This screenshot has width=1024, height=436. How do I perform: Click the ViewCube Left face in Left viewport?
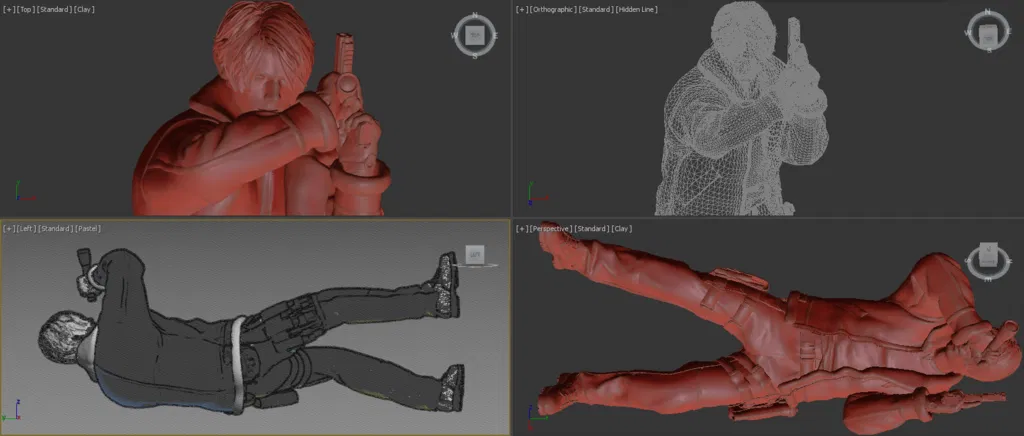point(475,253)
